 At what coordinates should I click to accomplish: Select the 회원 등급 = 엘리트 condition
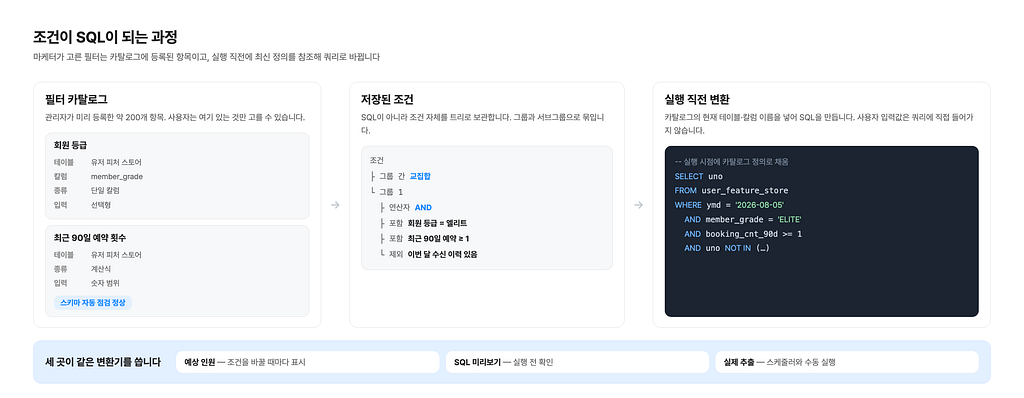[x=437, y=223]
